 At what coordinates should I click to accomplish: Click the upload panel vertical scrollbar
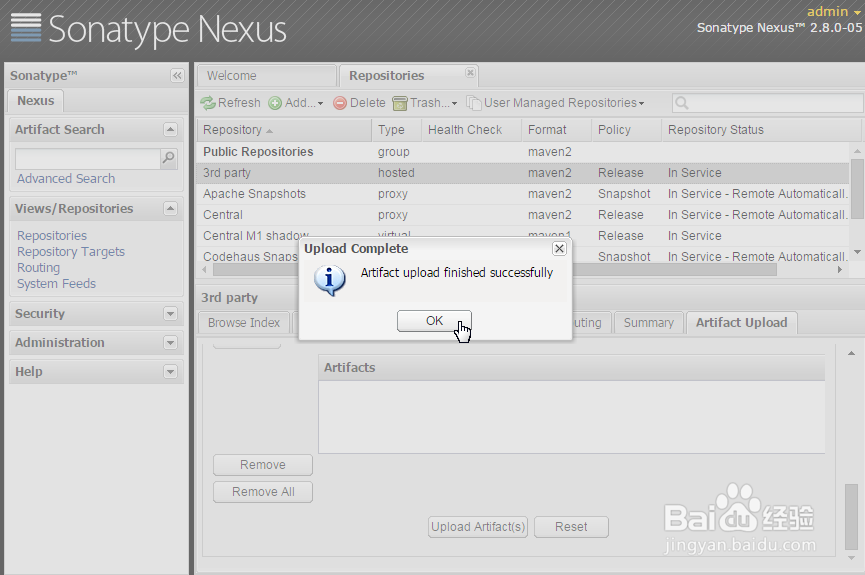(851, 517)
